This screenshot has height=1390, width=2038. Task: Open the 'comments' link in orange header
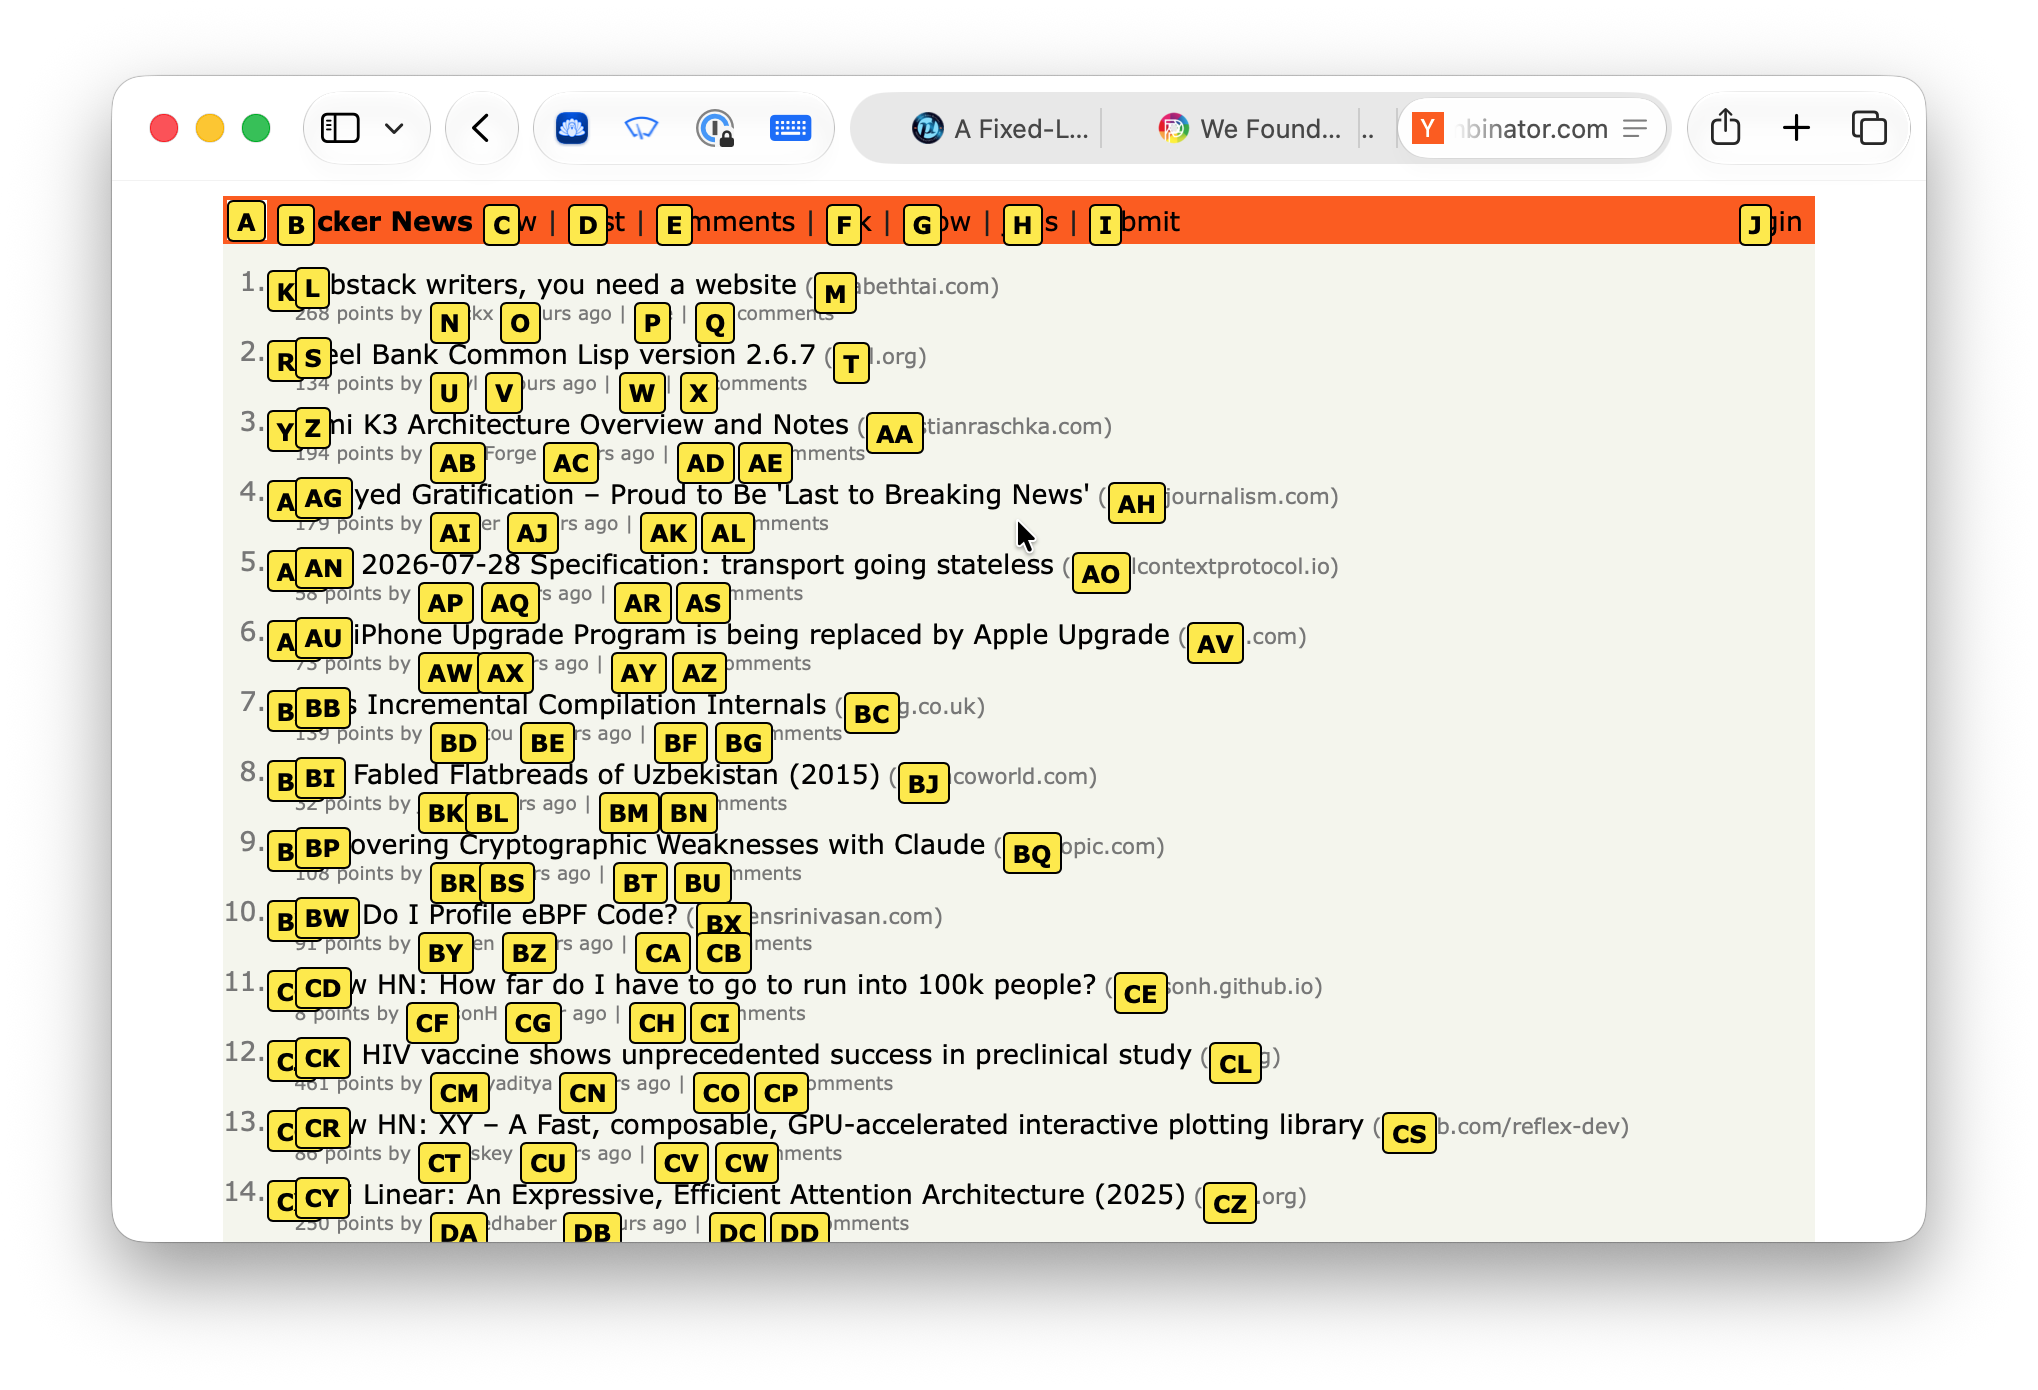(x=728, y=221)
